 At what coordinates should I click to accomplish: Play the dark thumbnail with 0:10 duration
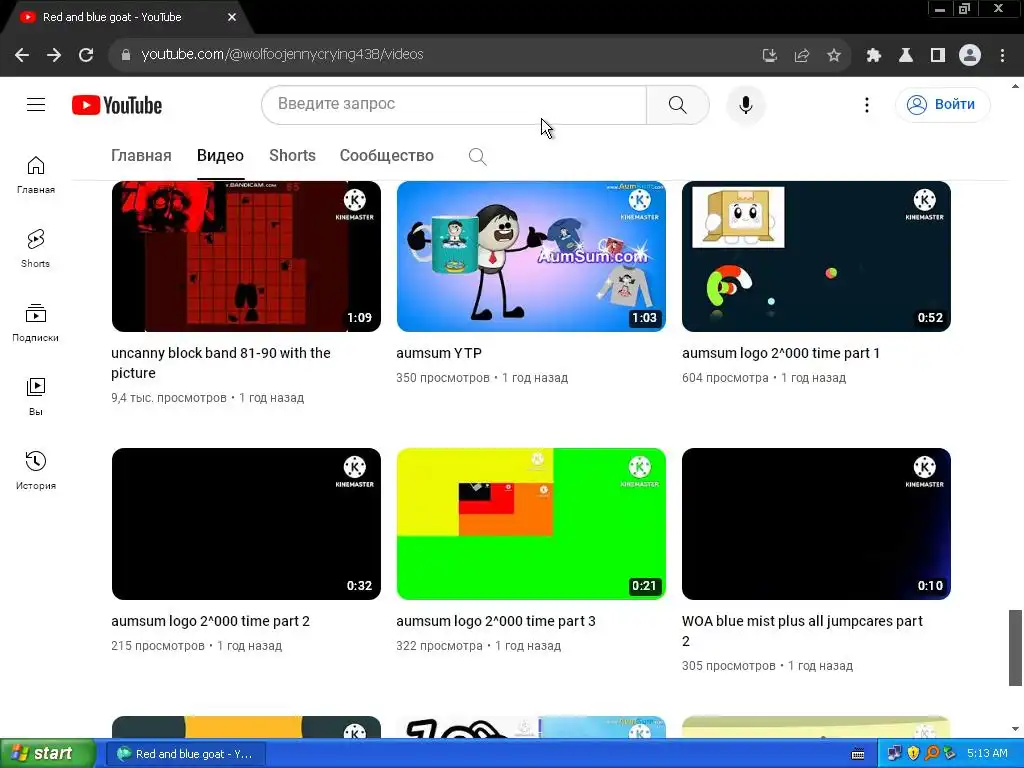tap(816, 524)
